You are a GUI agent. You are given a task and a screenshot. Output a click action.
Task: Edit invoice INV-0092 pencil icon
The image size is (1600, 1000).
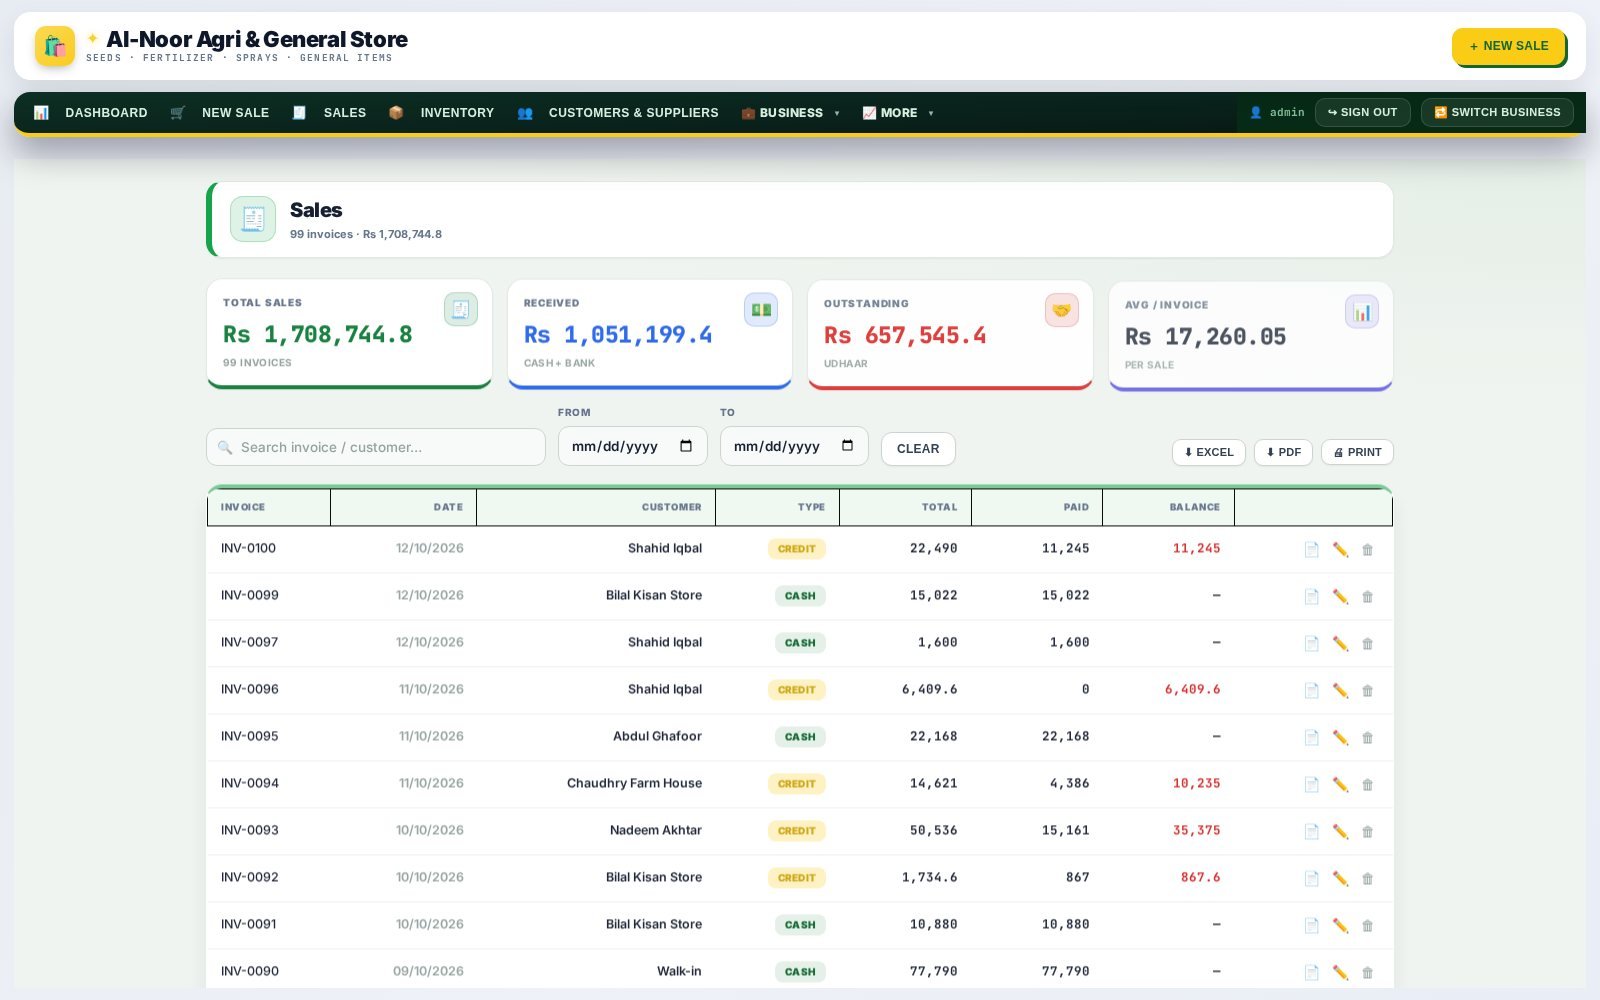(x=1340, y=878)
